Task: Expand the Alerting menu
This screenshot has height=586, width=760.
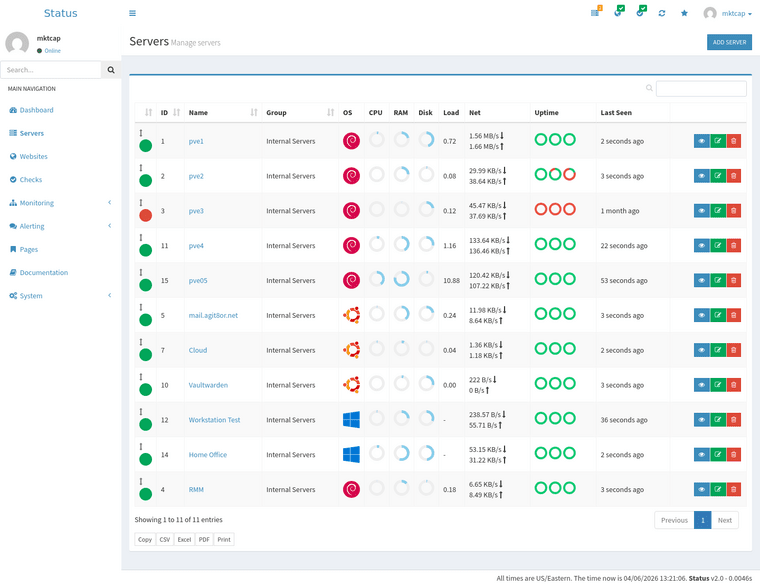Action: tap(60, 226)
